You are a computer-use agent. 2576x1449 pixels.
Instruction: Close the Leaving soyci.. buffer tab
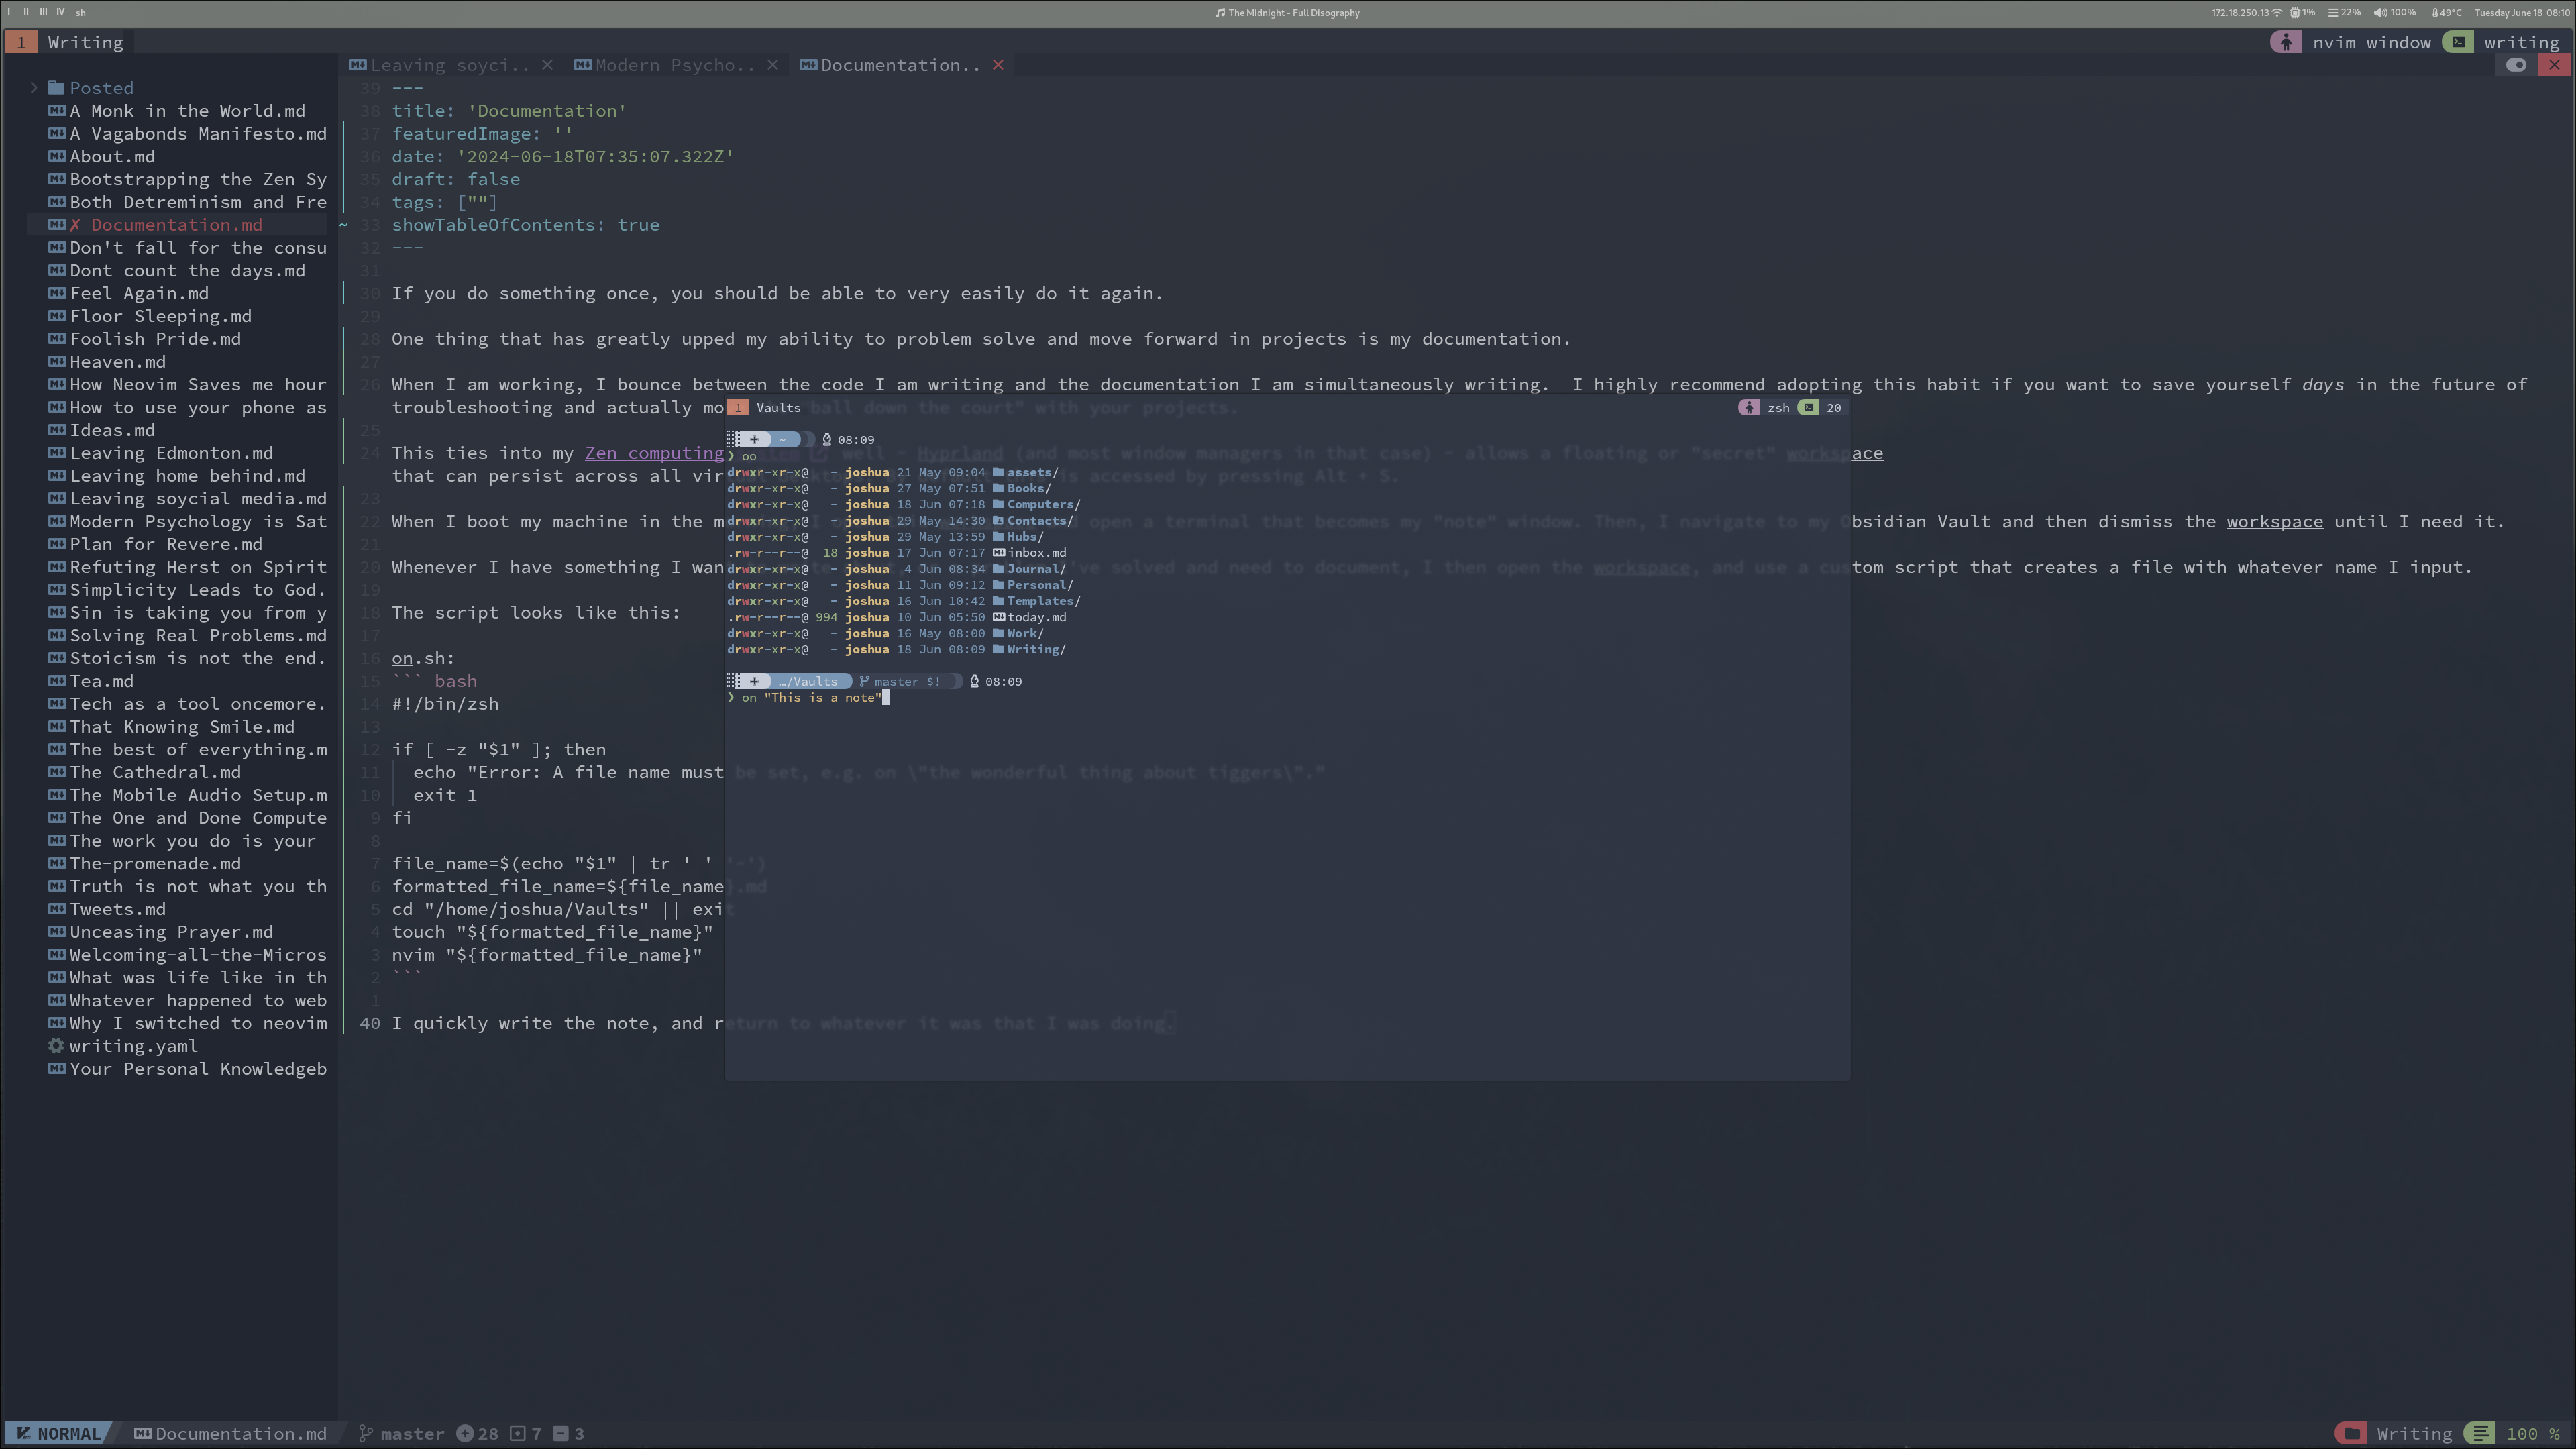coord(547,65)
